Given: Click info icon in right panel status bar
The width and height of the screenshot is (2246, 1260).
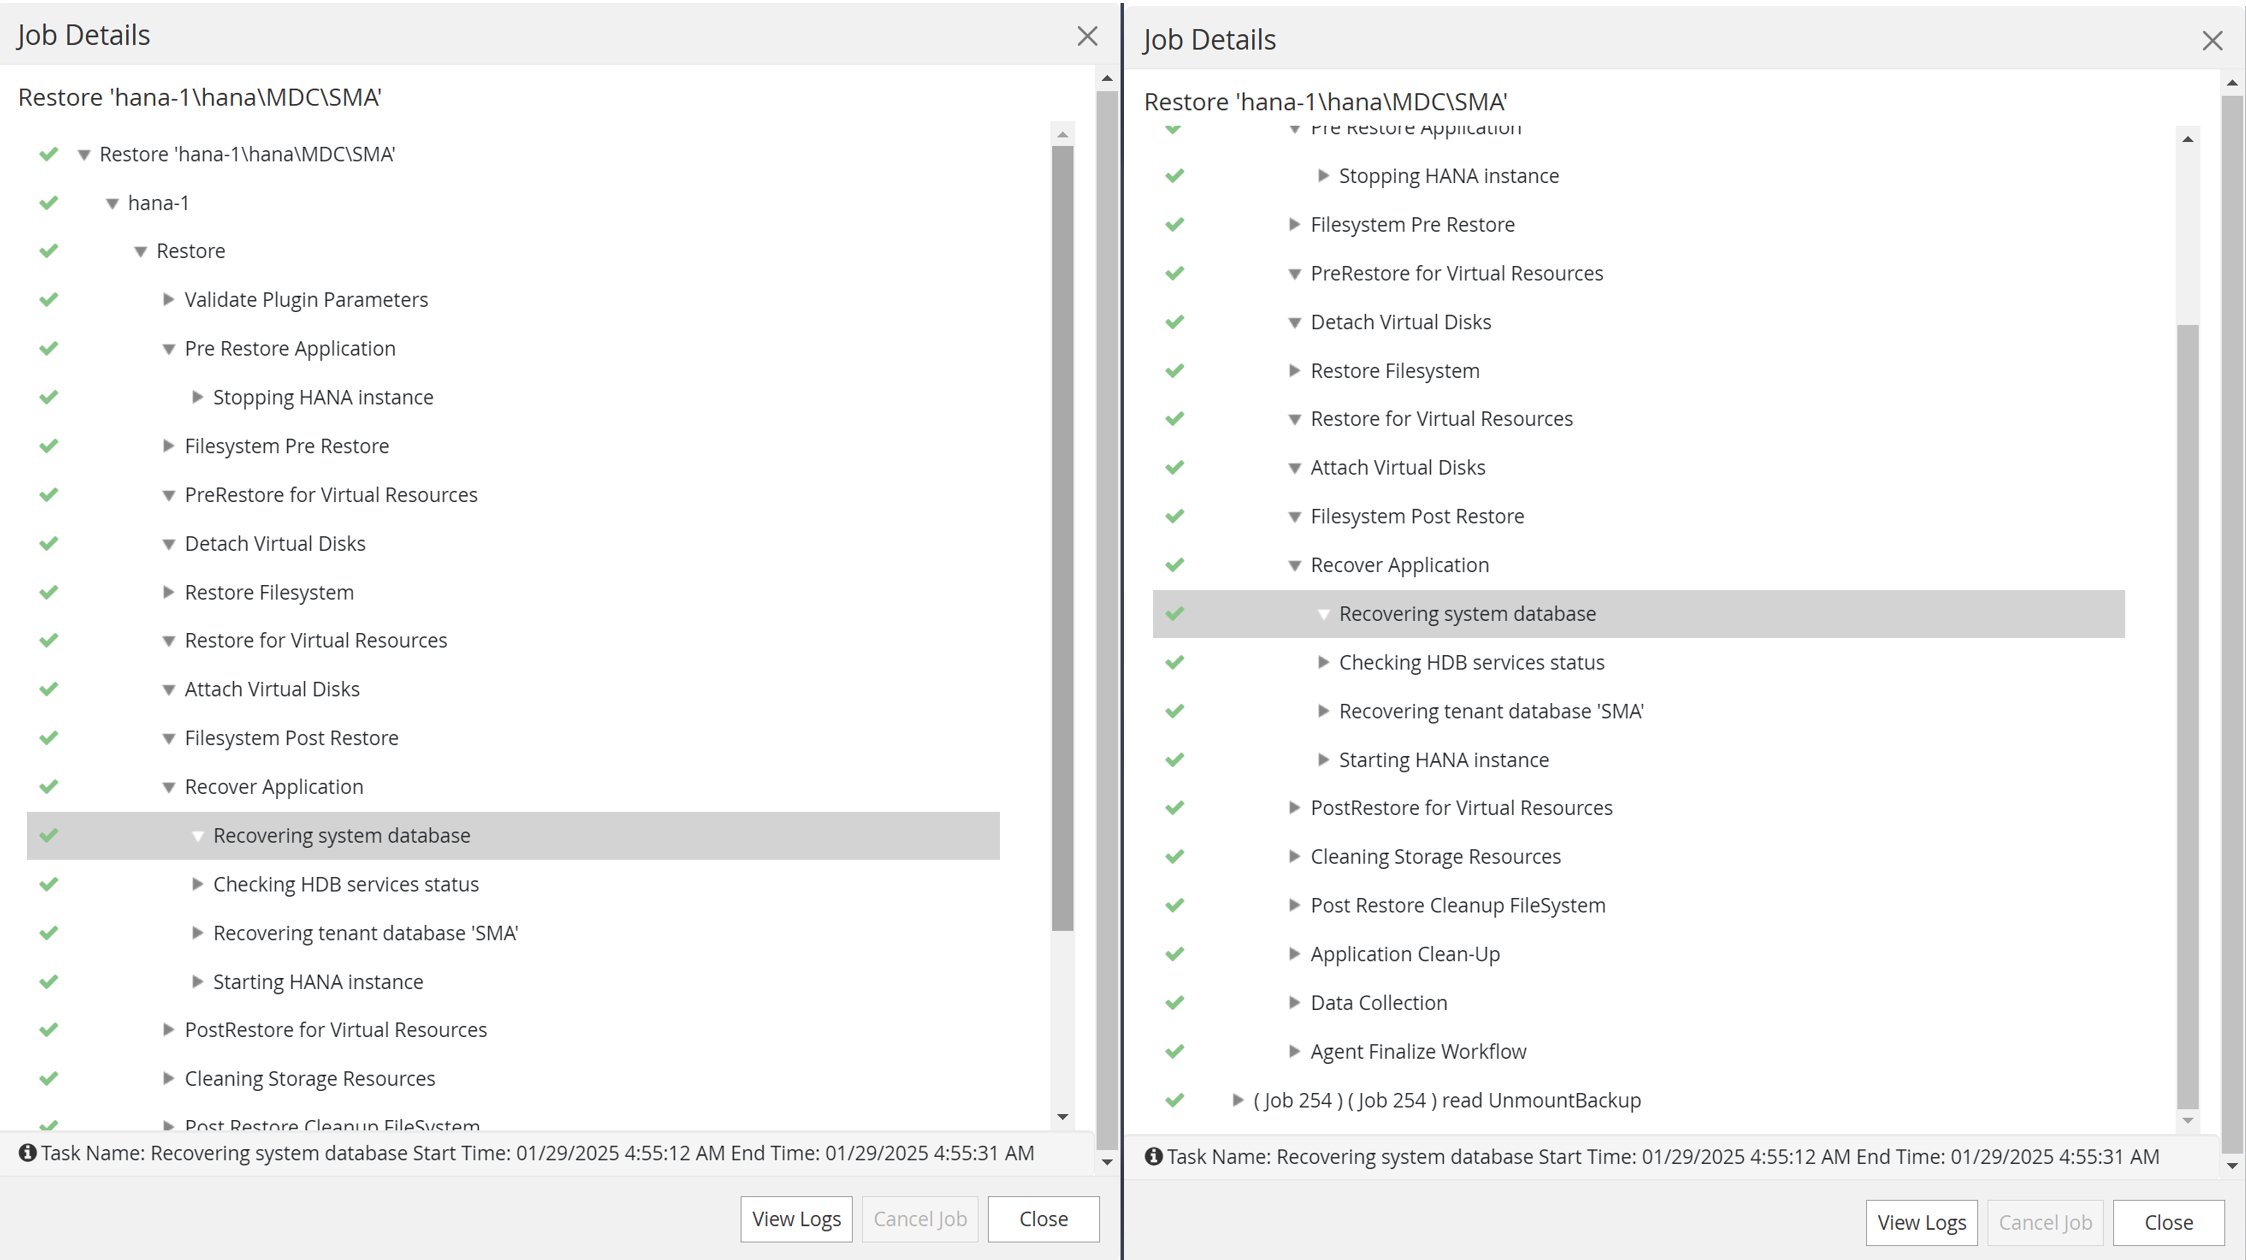Looking at the screenshot, I should 1153,1157.
